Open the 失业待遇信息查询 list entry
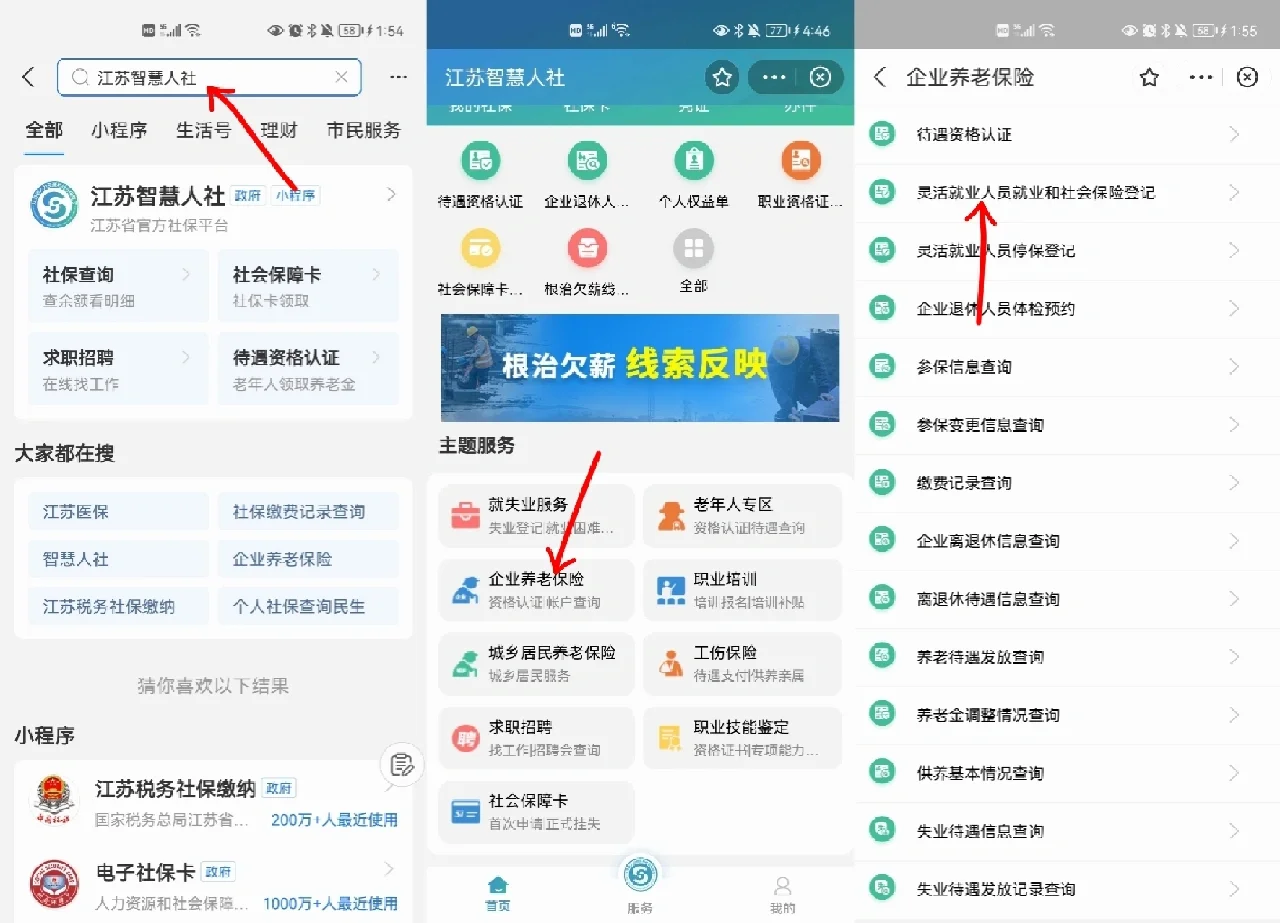The width and height of the screenshot is (1280, 923). (x=1067, y=831)
